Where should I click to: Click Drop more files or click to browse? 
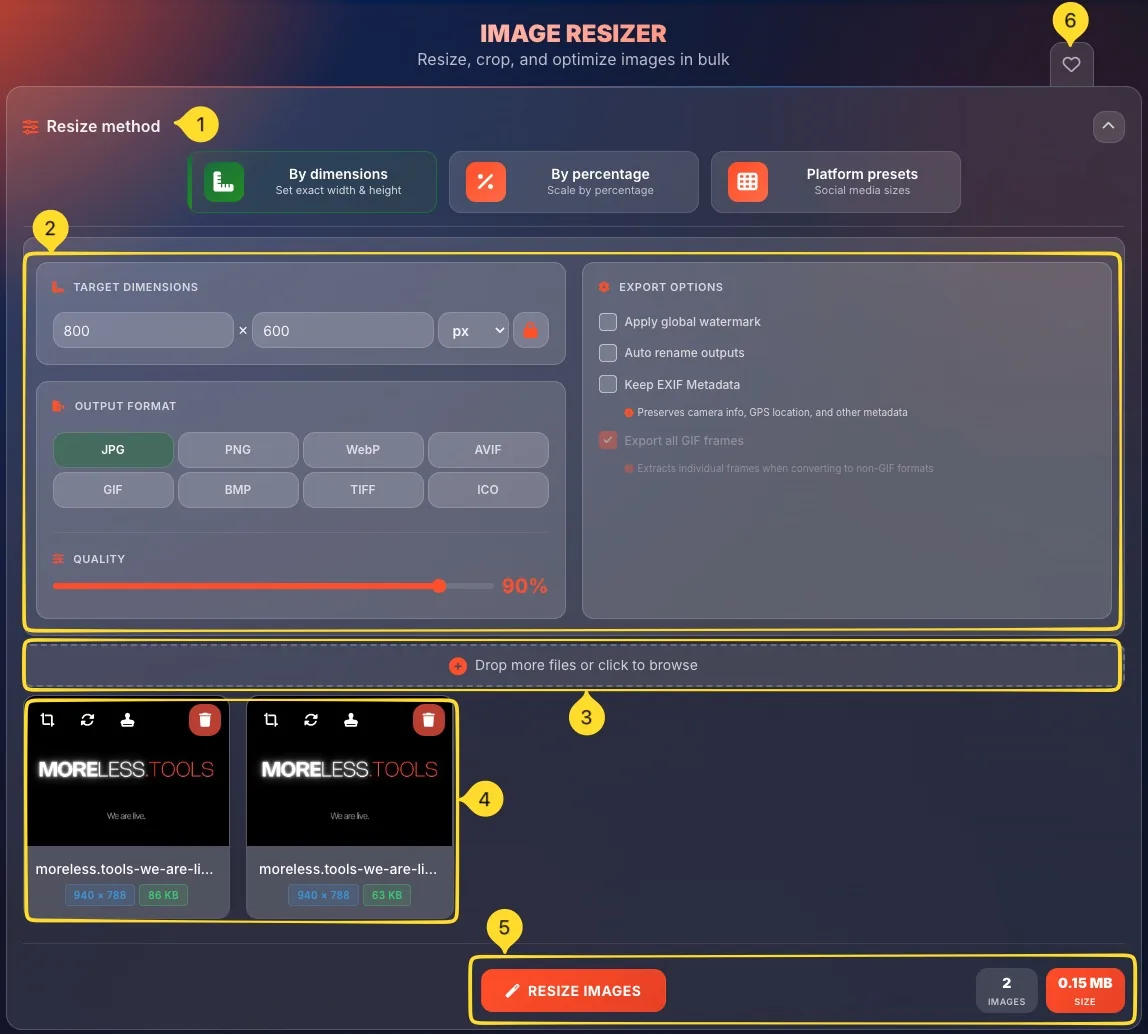pyautogui.click(x=573, y=664)
